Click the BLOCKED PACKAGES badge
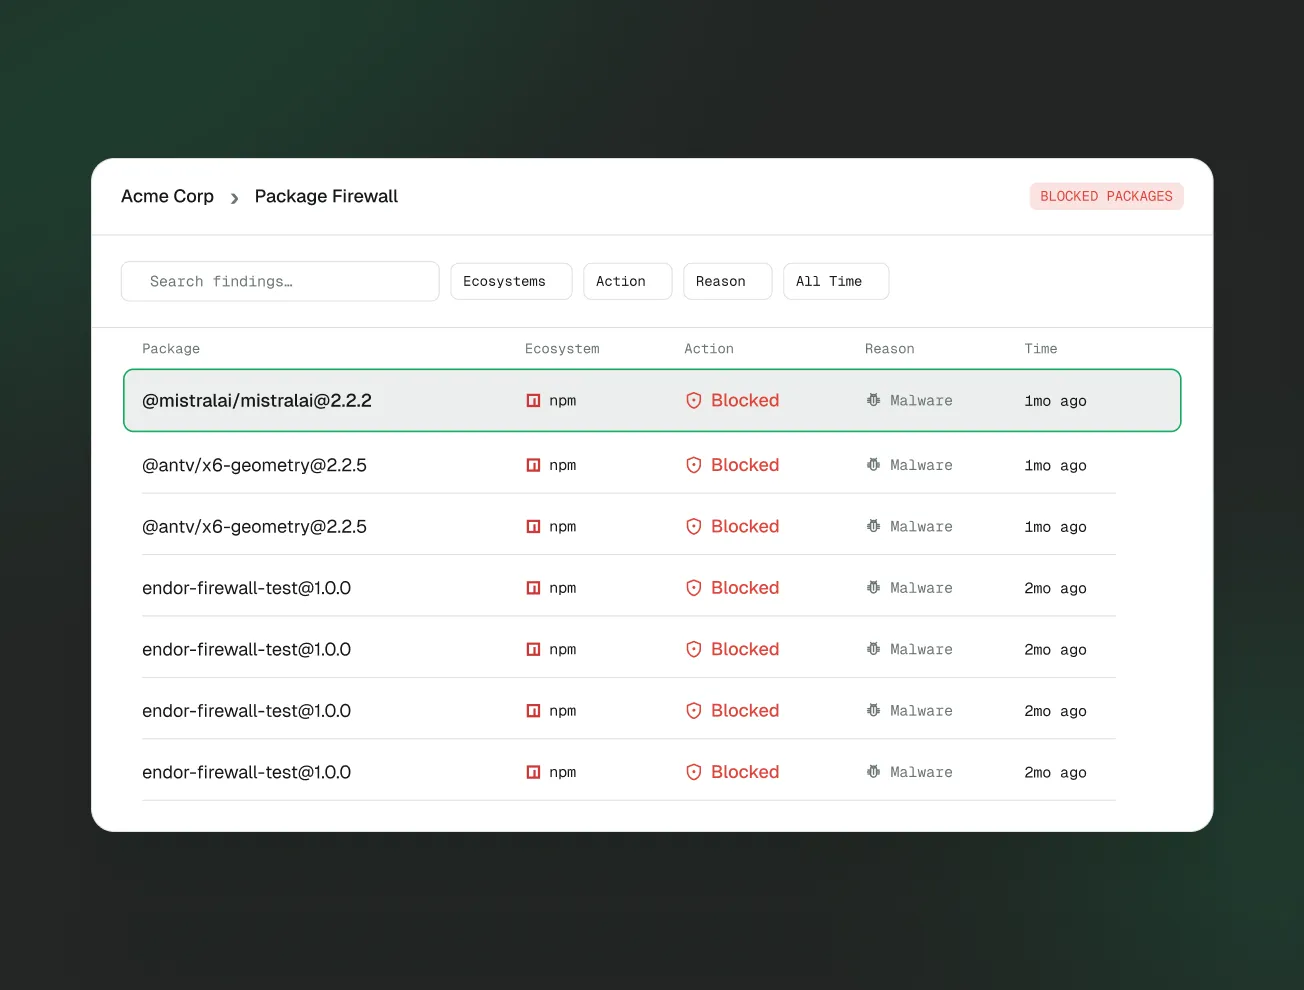The width and height of the screenshot is (1304, 990). coord(1106,197)
